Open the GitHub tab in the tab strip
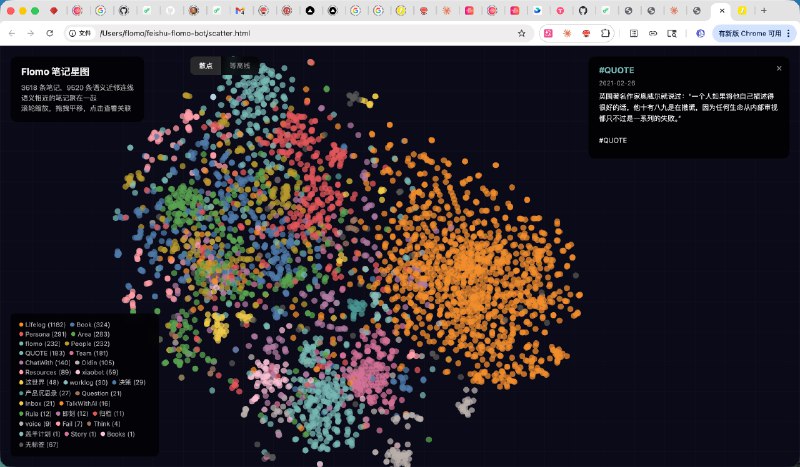This screenshot has height=467, width=800. click(123, 10)
